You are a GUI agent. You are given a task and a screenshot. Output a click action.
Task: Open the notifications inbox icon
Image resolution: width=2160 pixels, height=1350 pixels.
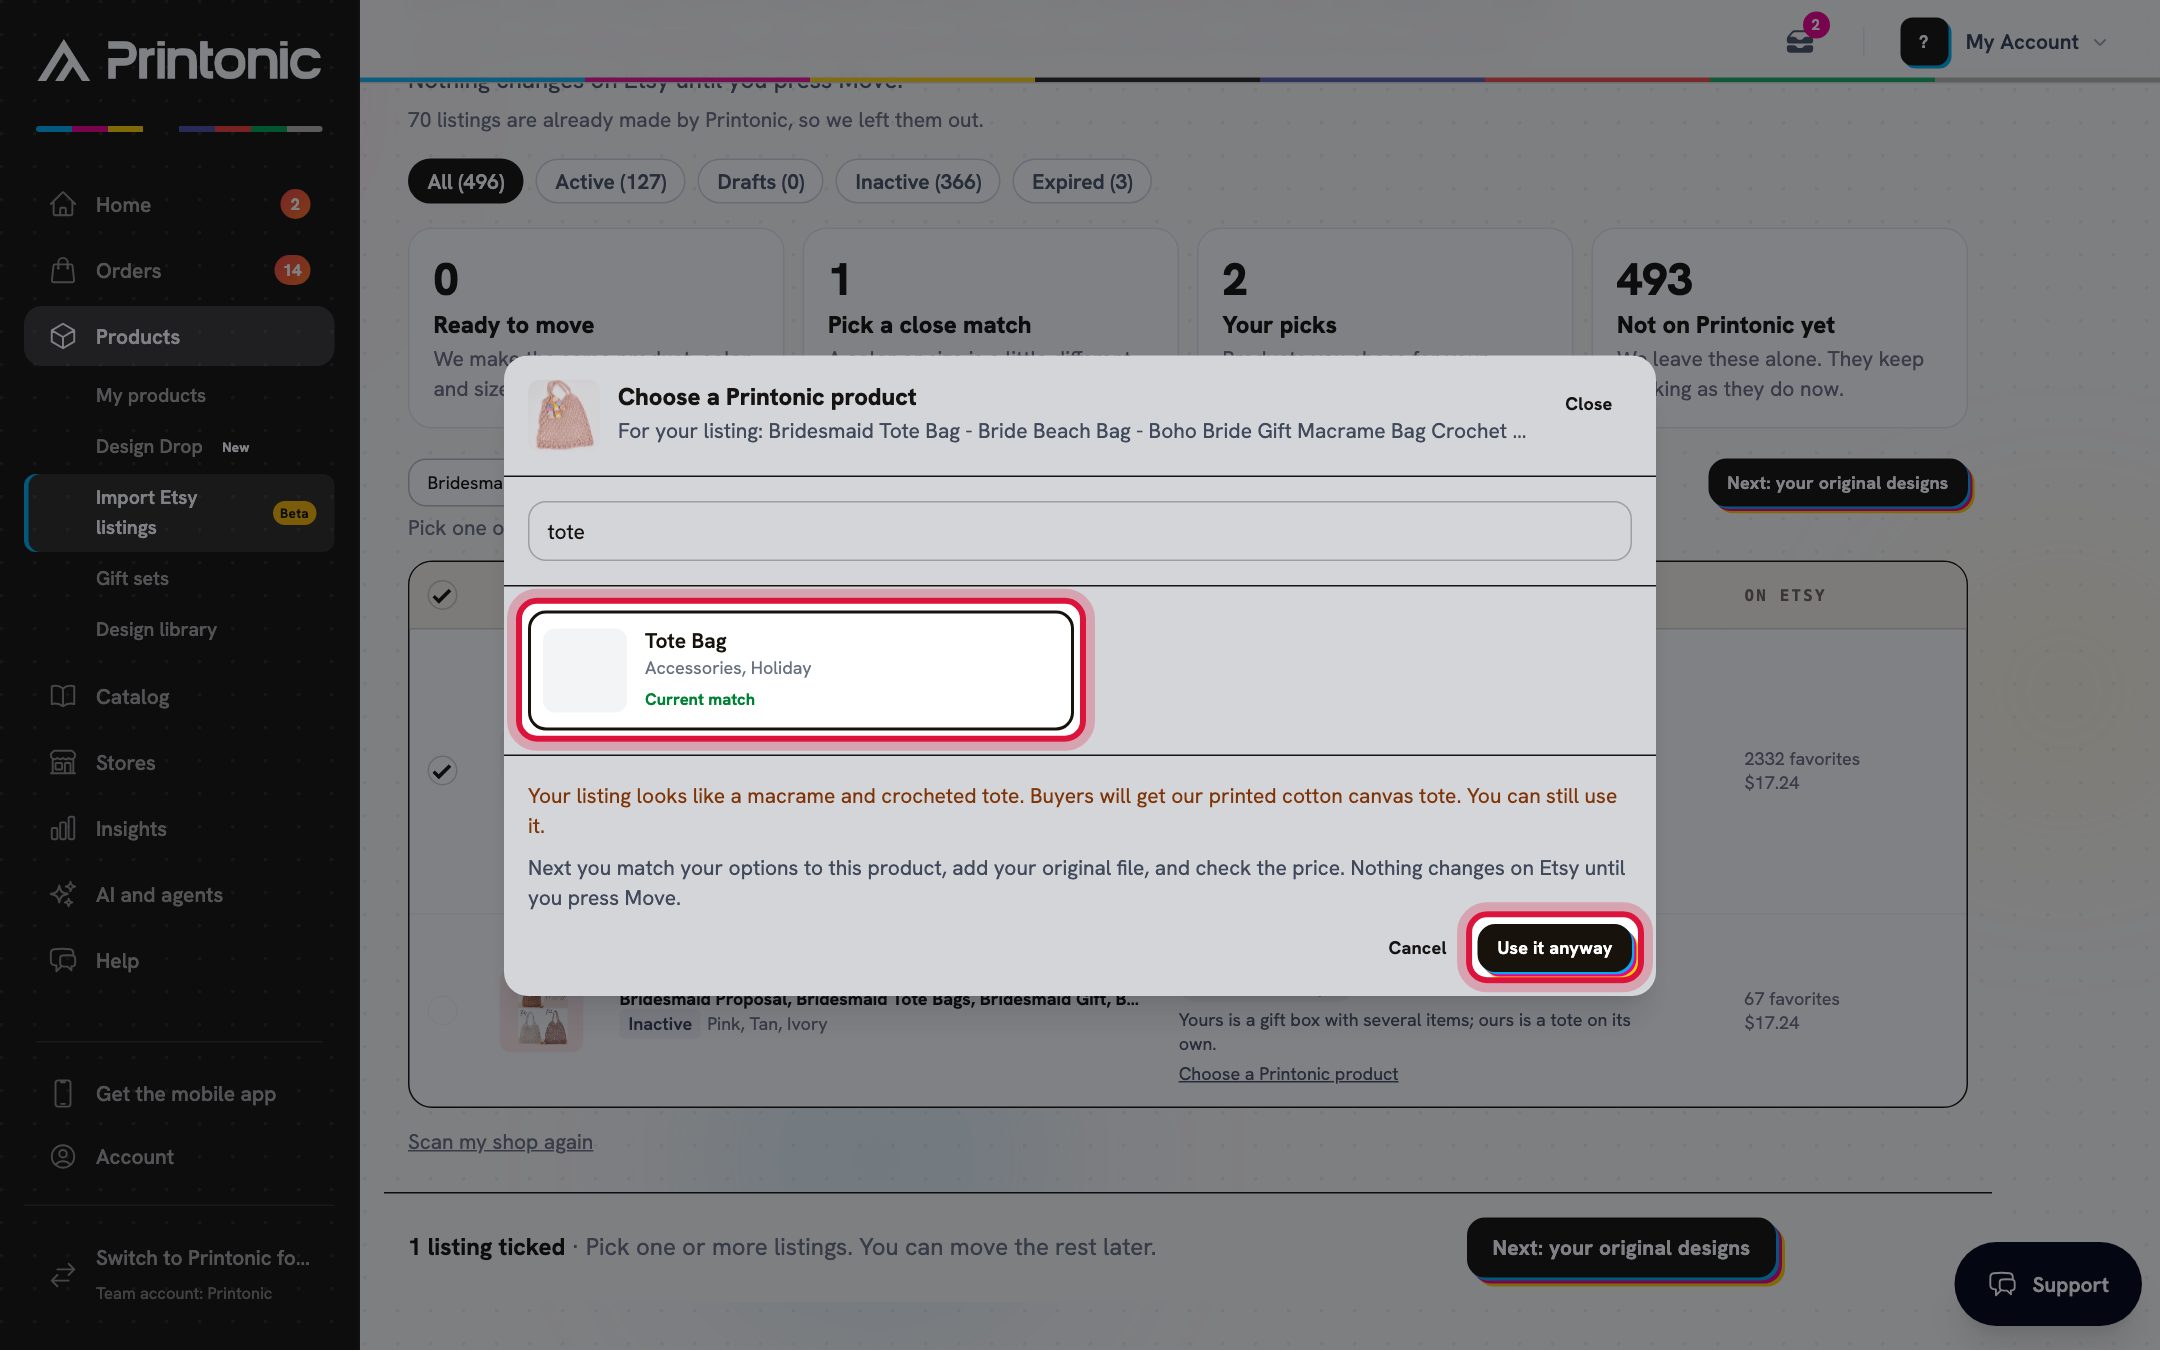(x=1800, y=42)
